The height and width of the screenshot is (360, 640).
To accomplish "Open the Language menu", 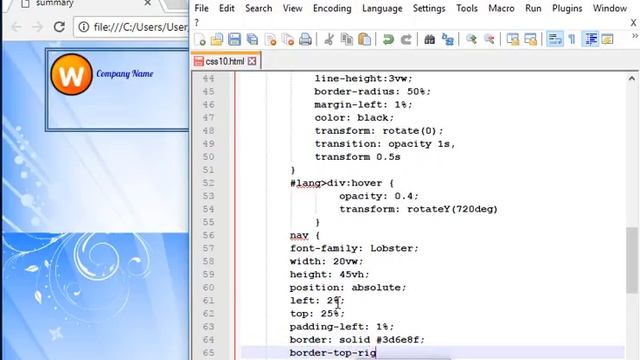I will coord(382,8).
